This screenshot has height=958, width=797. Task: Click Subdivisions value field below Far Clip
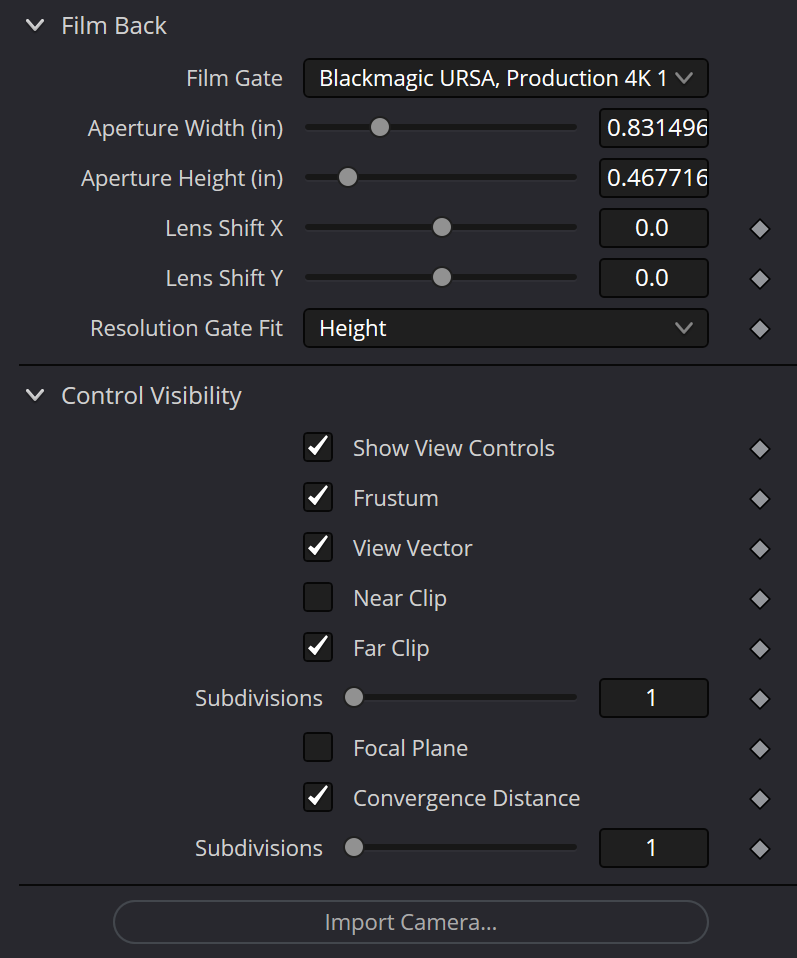[653, 698]
